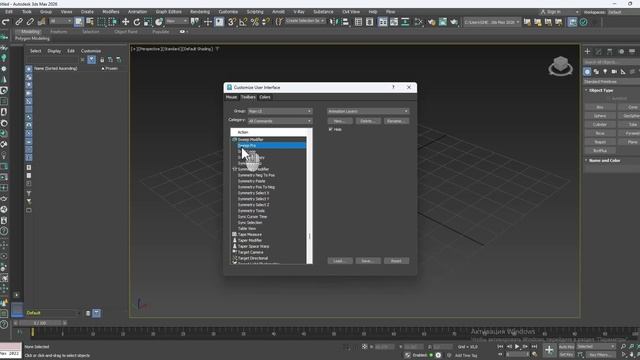Select the Lights category icon
Screen dimensions: 640x360
click(605, 71)
